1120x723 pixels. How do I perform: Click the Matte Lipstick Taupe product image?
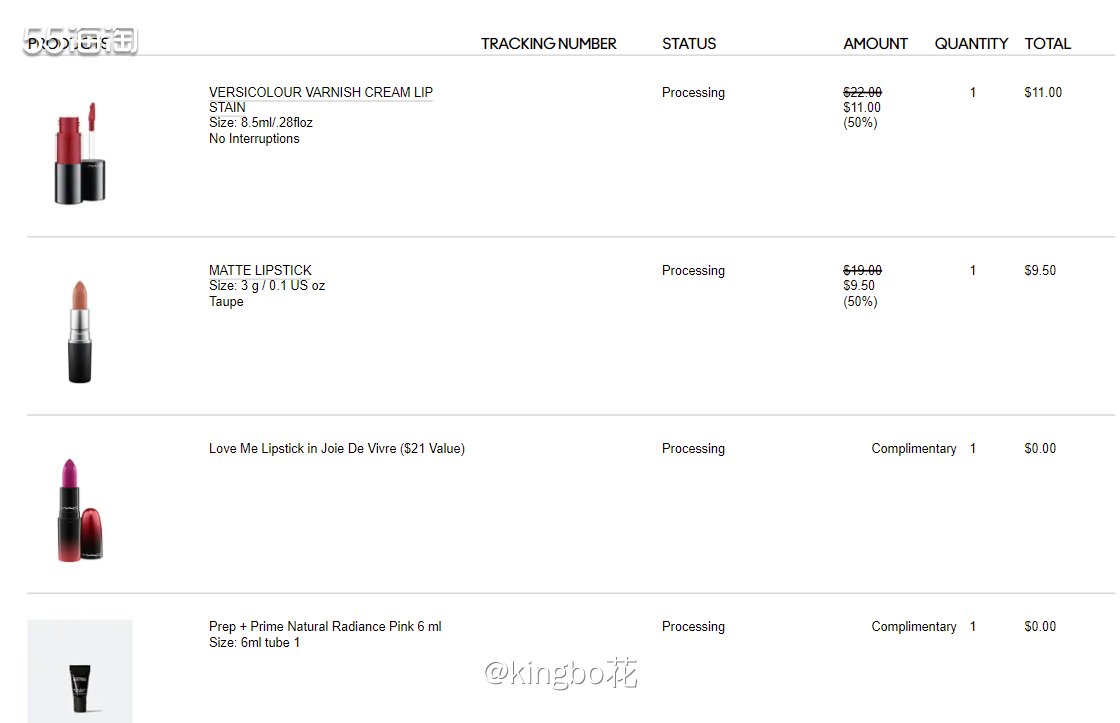click(x=80, y=331)
